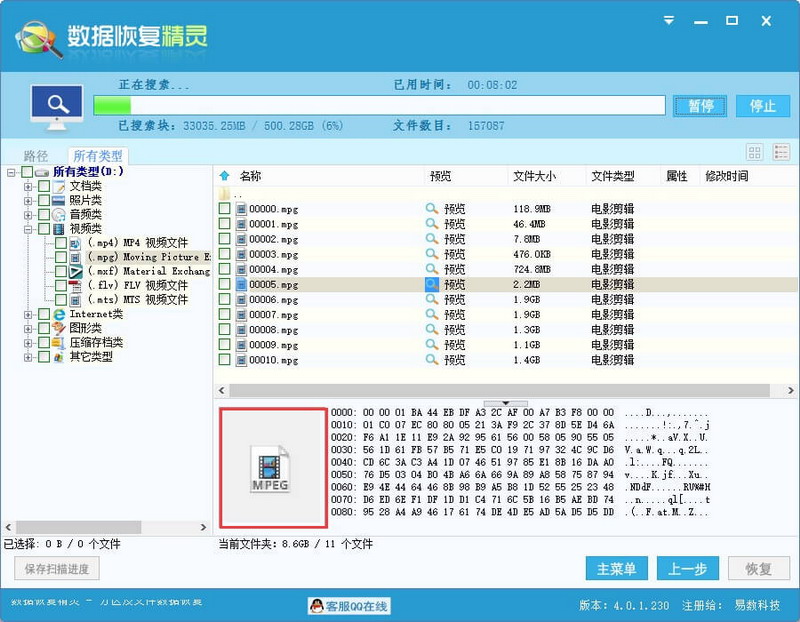The width and height of the screenshot is (800, 622).
Task: Click the preview magnifier icon for 00002.mpg
Action: click(x=432, y=238)
